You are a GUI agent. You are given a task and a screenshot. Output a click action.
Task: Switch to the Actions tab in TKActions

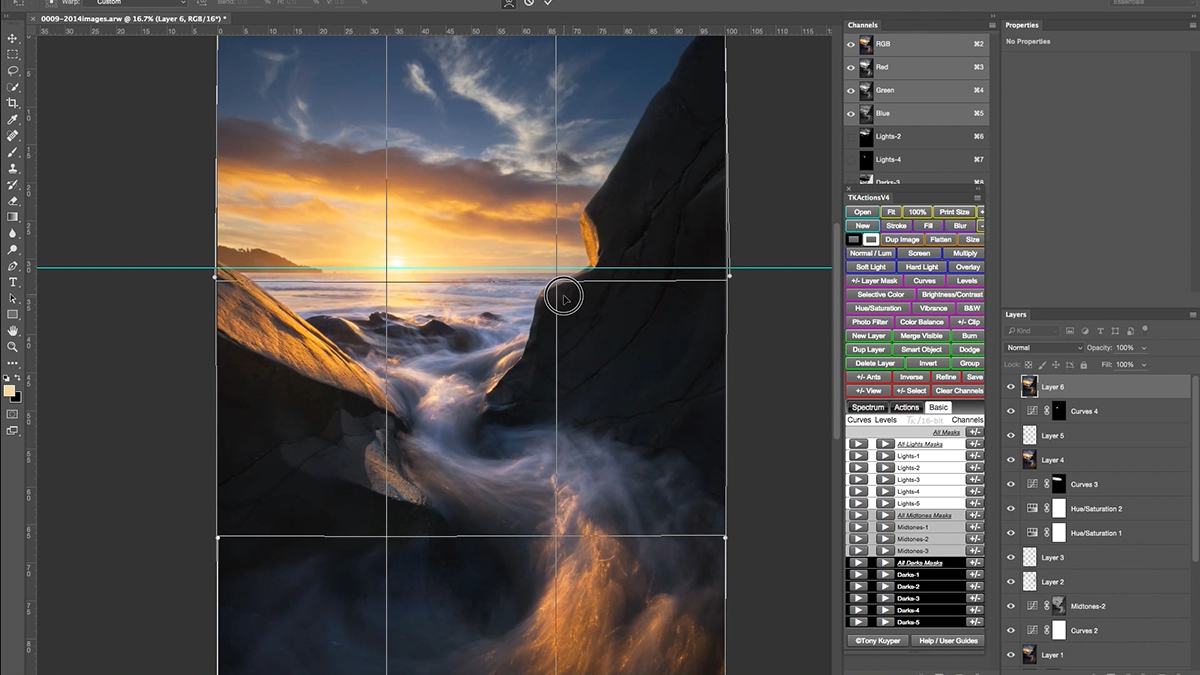(906, 407)
